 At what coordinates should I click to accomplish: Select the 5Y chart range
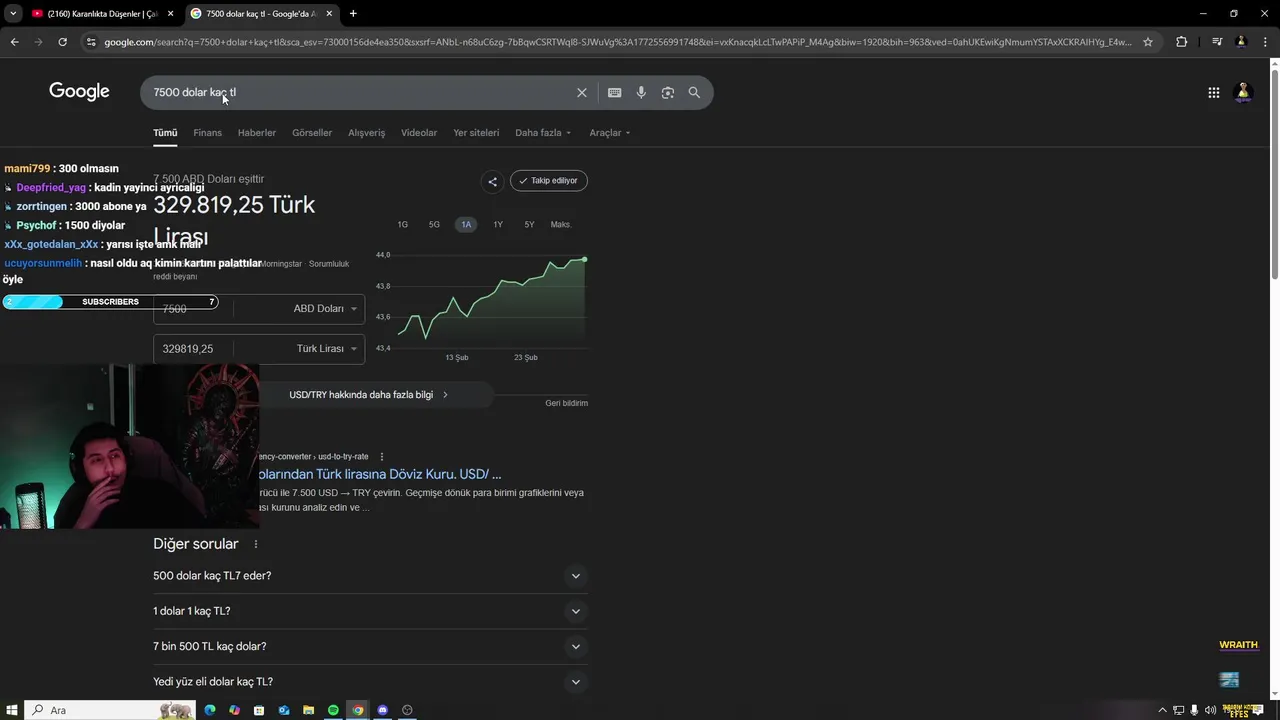click(x=529, y=225)
